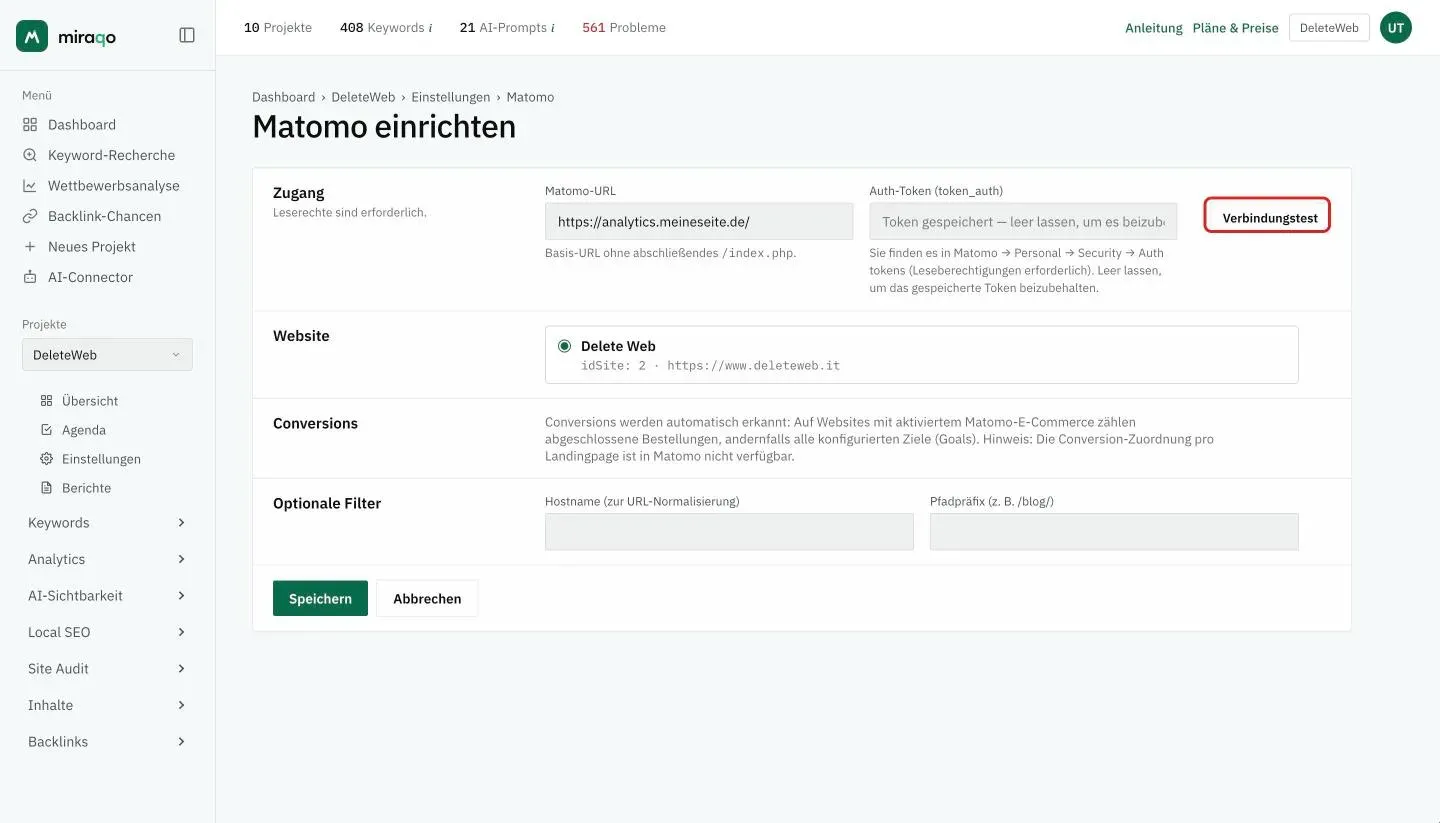Focus the Matomo-URL input field
The height and width of the screenshot is (823, 1440).
point(699,221)
